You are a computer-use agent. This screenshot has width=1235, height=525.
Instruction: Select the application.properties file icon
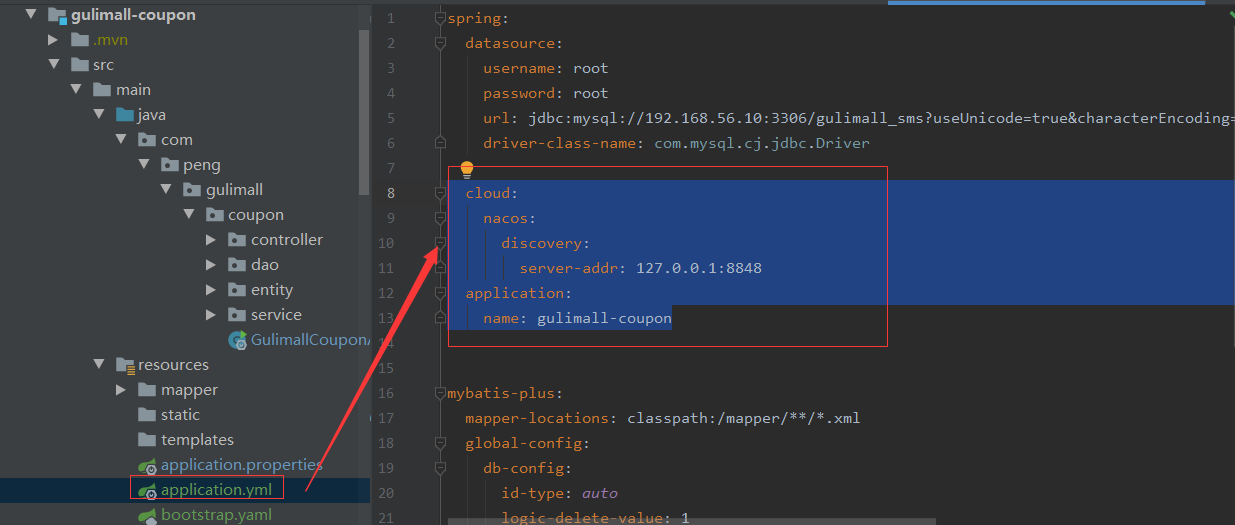click(147, 465)
